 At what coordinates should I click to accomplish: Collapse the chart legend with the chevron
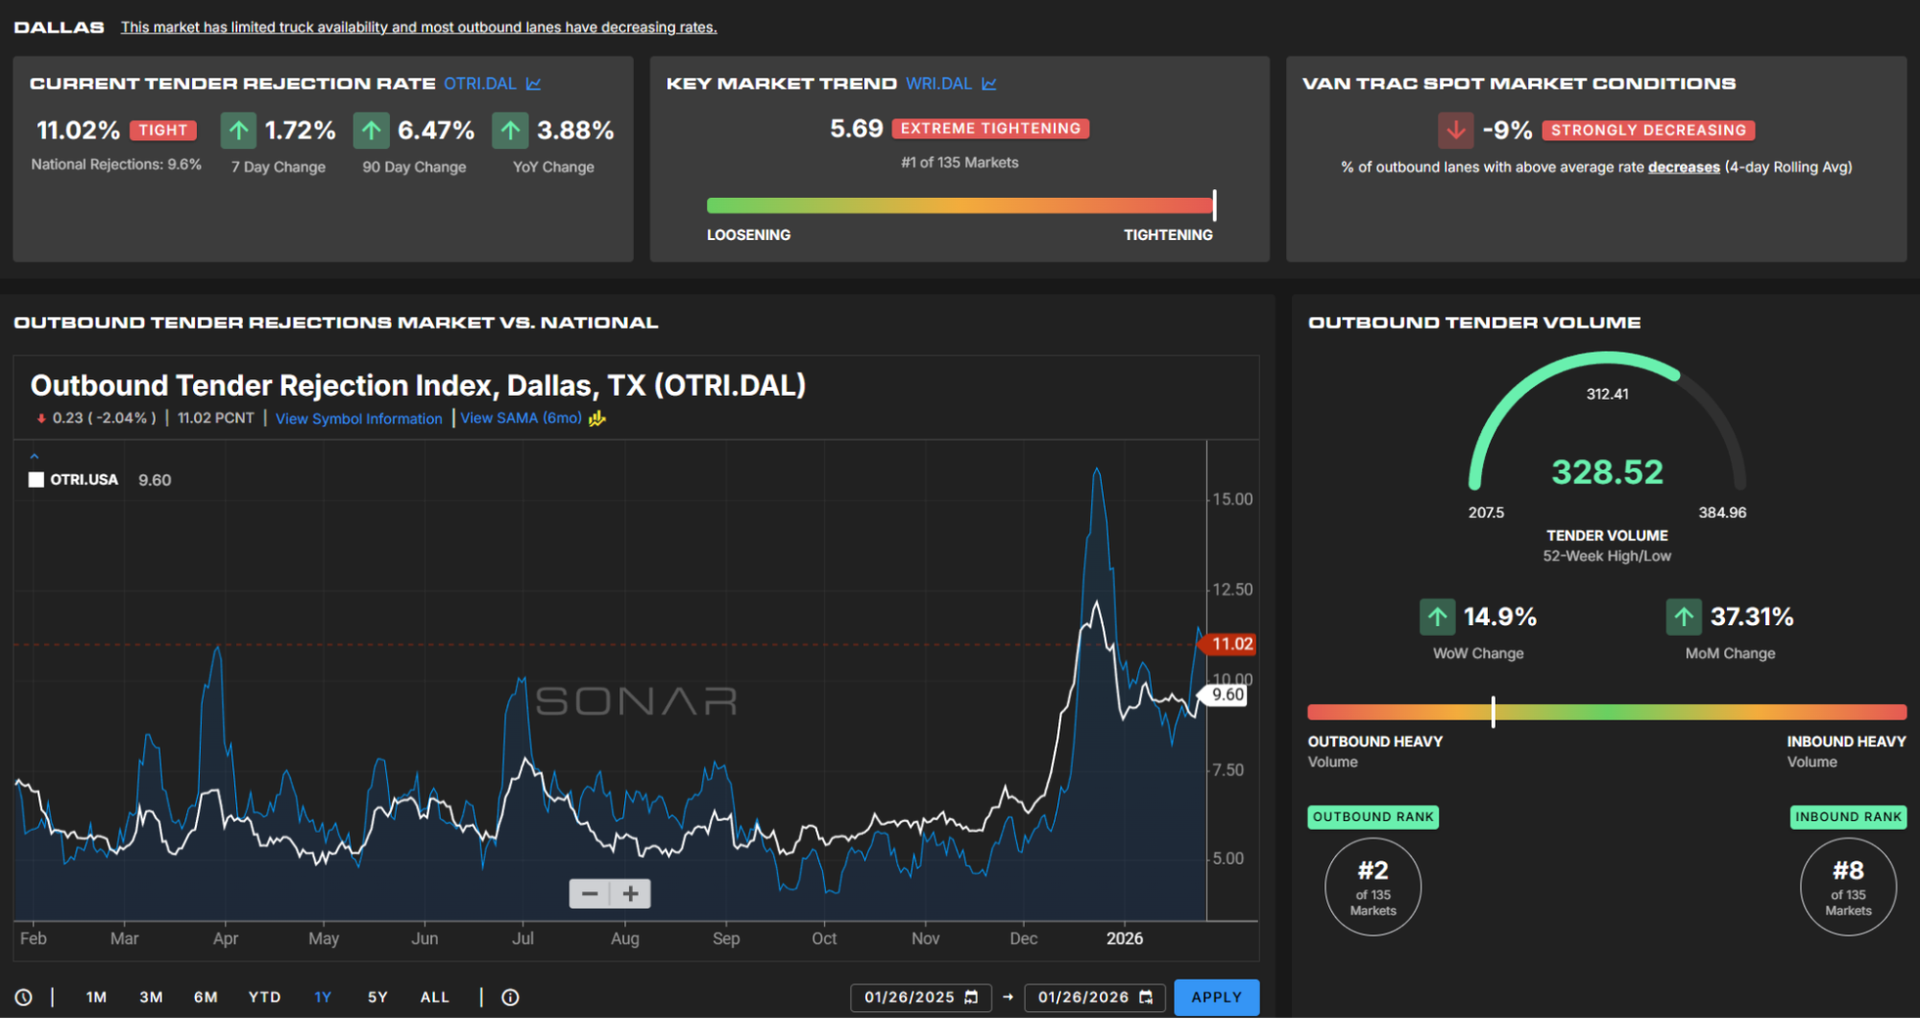[34, 456]
